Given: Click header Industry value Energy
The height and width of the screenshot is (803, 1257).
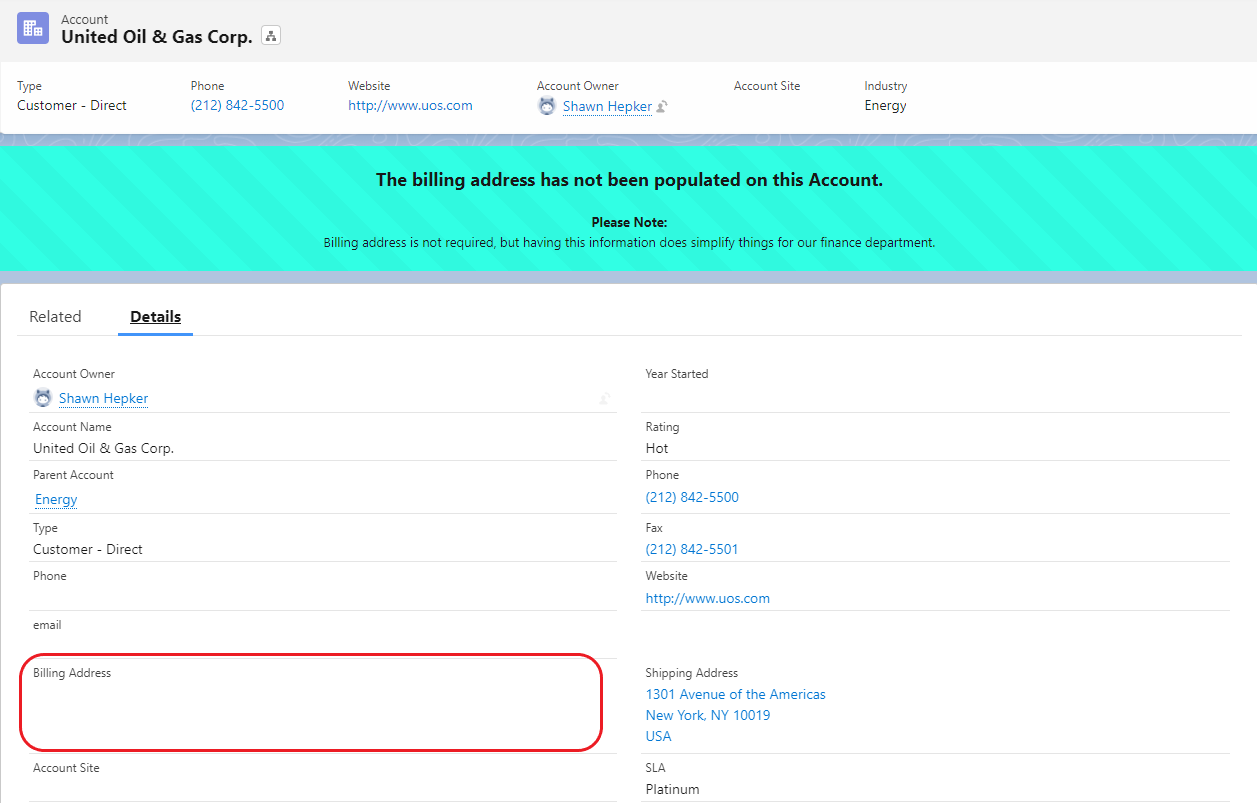Looking at the screenshot, I should pyautogui.click(x=886, y=105).
